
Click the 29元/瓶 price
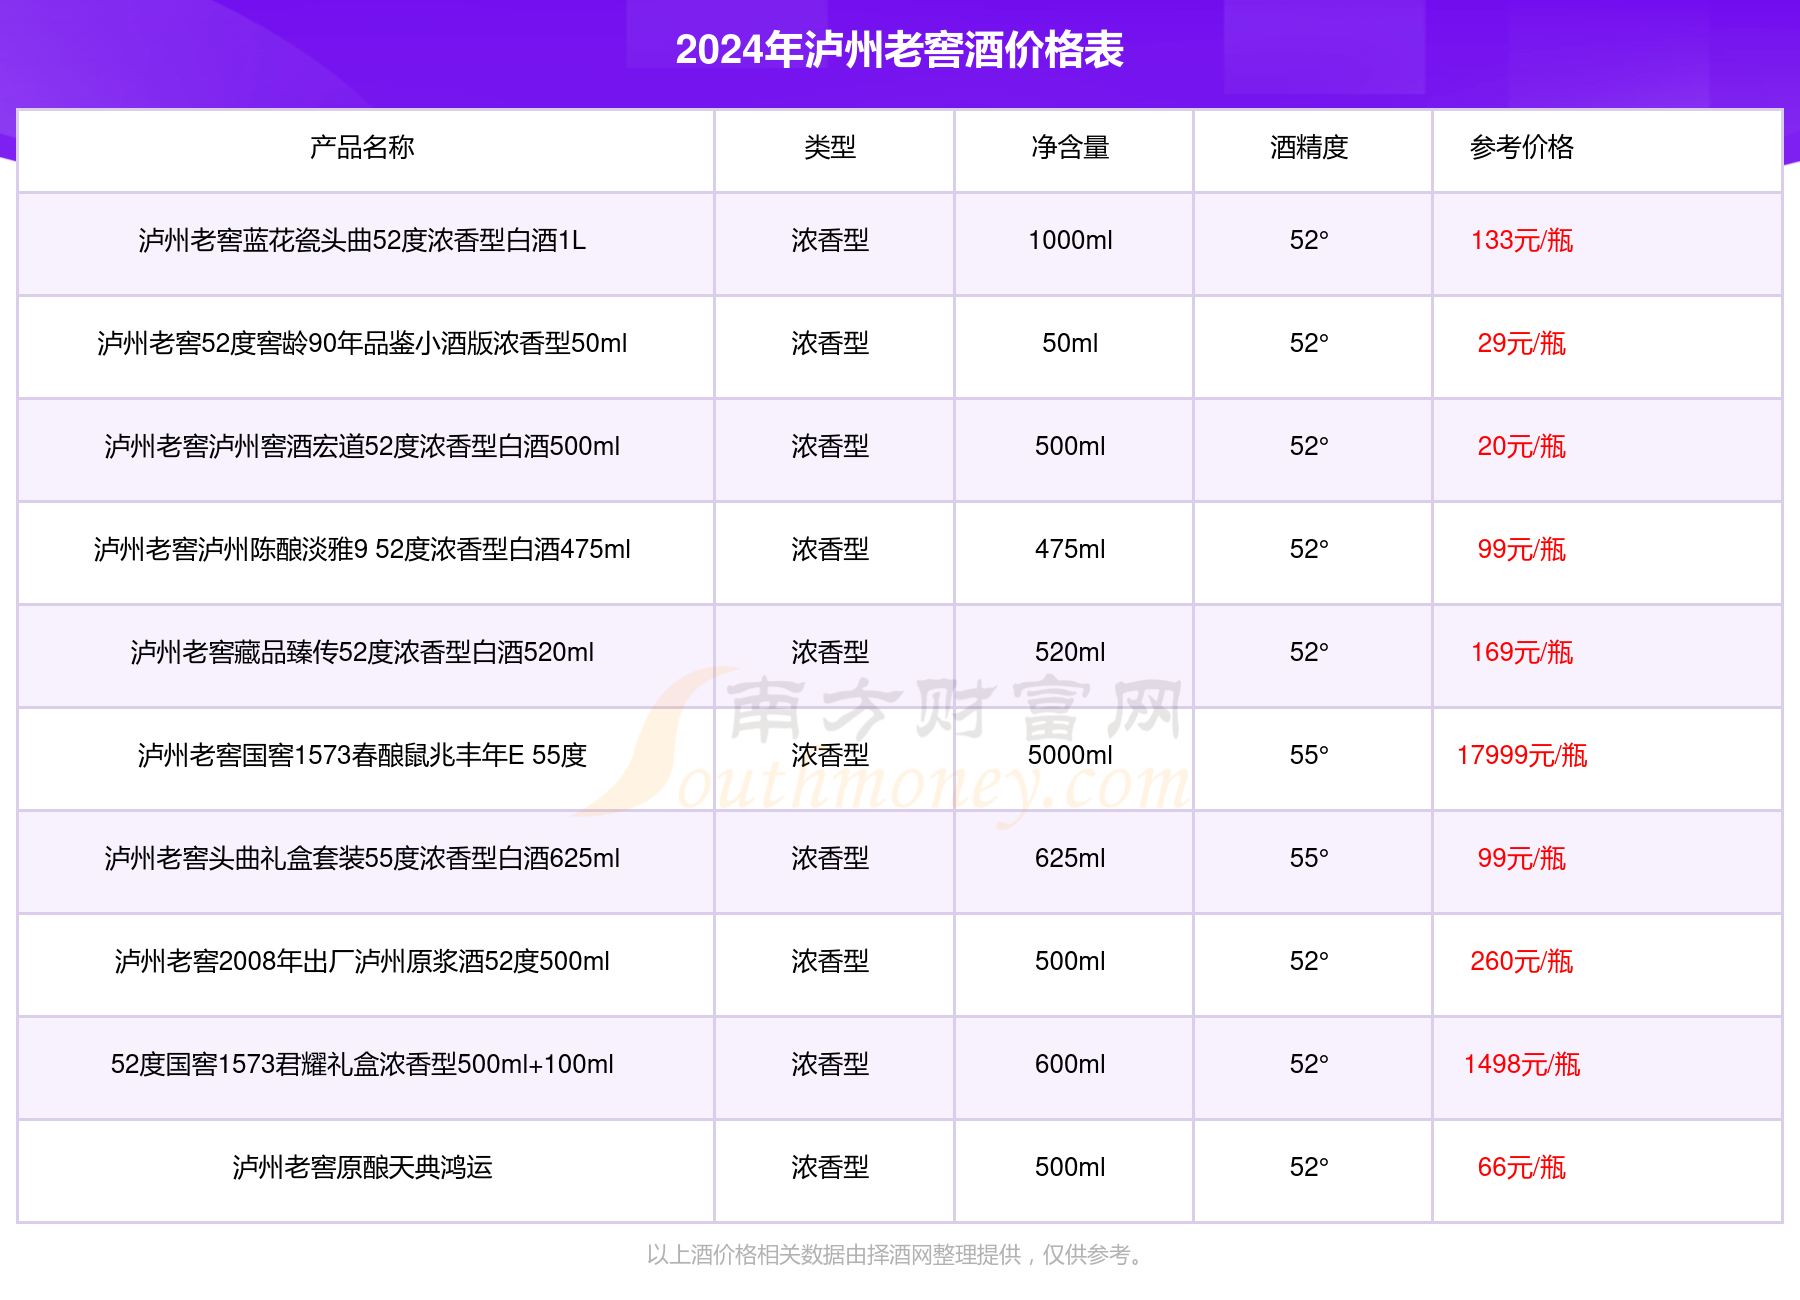(x=1521, y=344)
